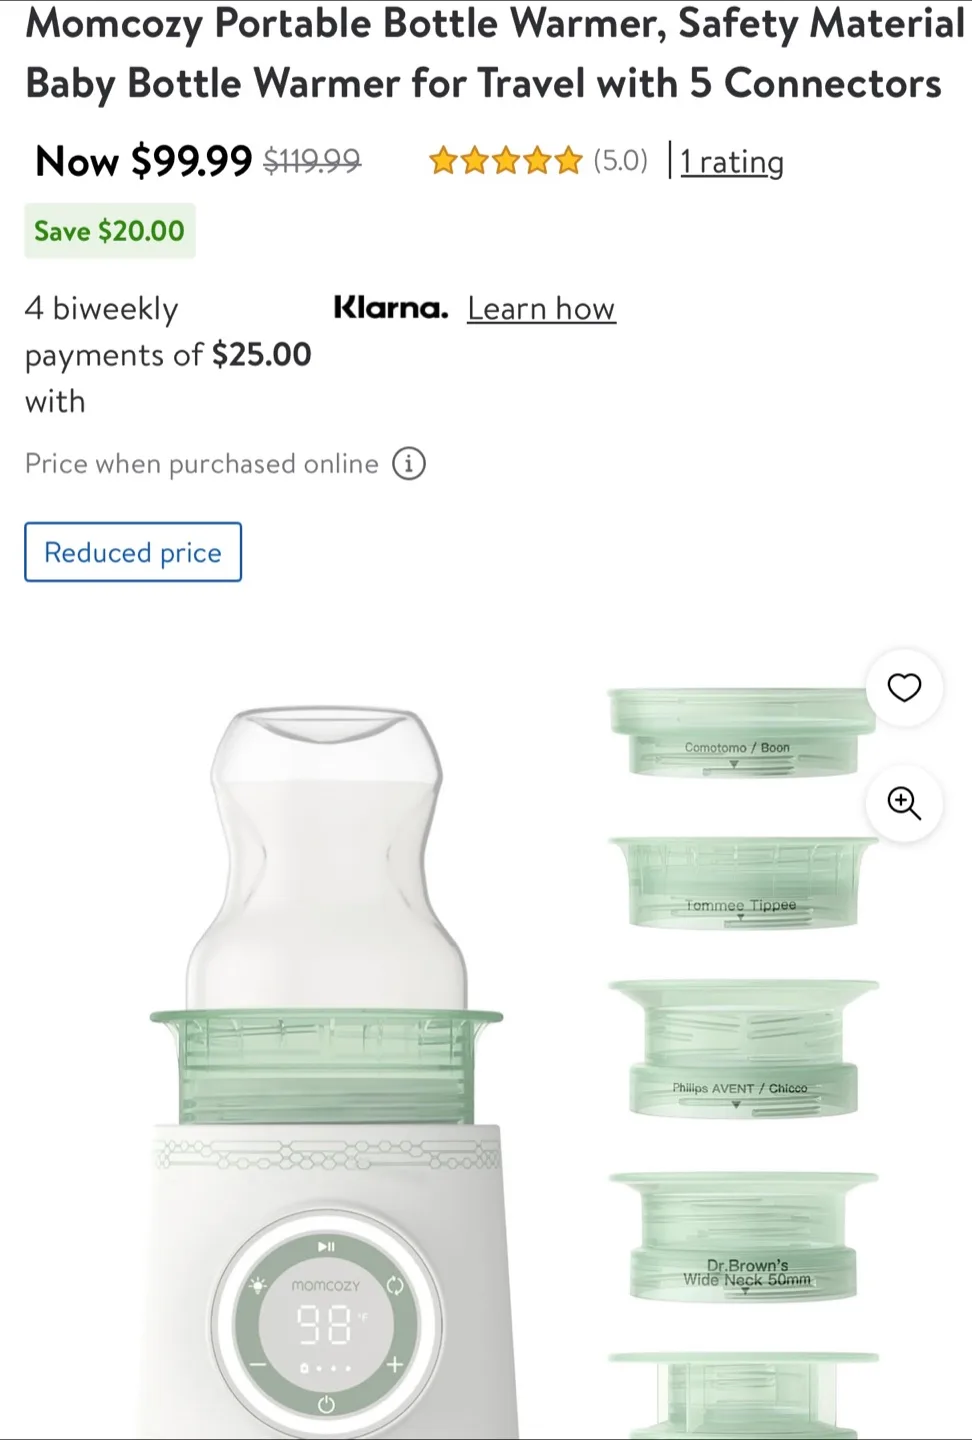Open the zoom magnifier on product image

click(904, 803)
